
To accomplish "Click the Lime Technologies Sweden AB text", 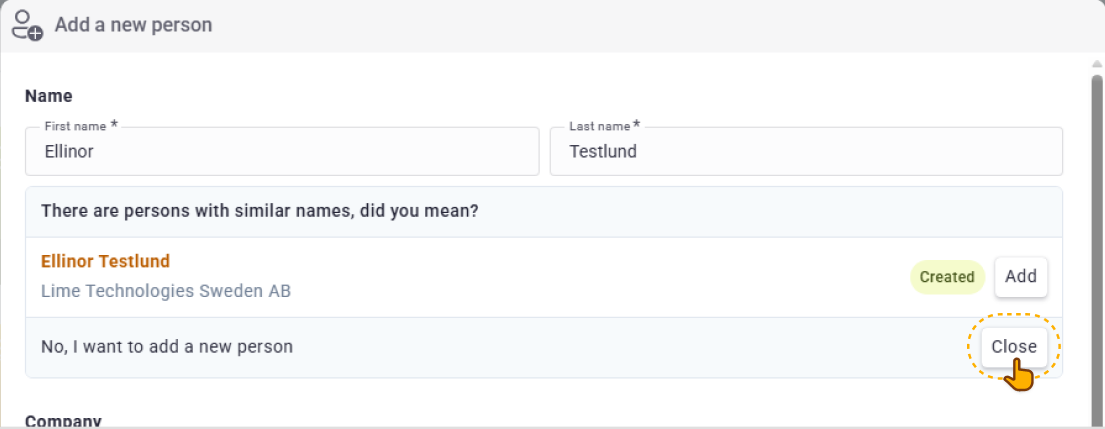I will (x=166, y=291).
